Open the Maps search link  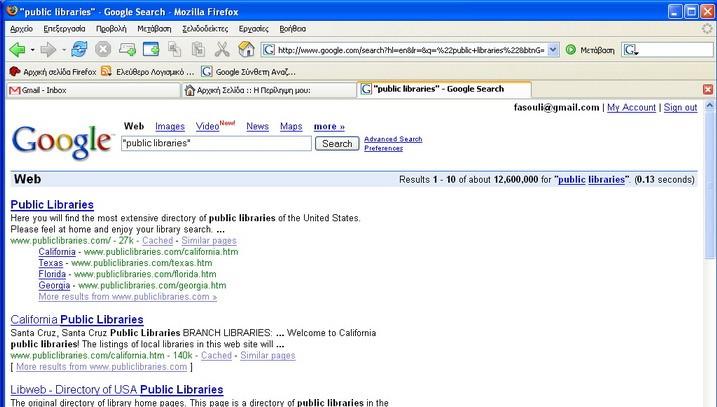(x=291, y=126)
